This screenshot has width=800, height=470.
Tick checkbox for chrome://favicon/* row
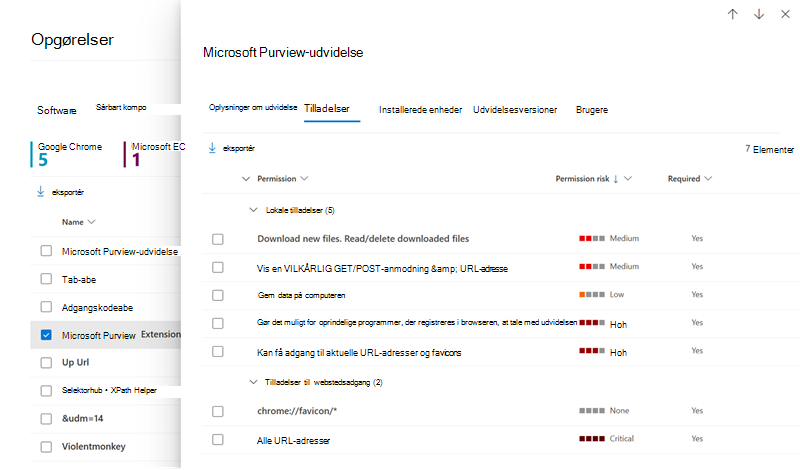click(218, 411)
